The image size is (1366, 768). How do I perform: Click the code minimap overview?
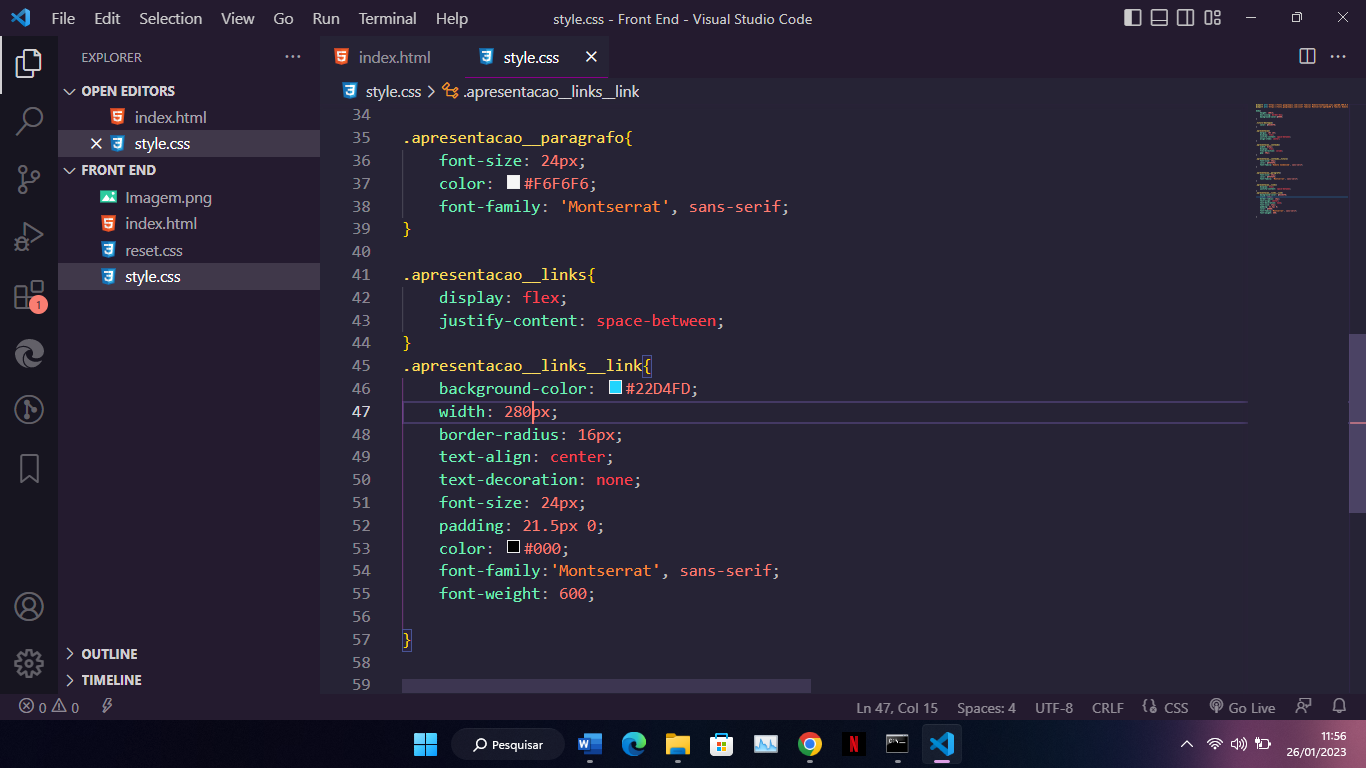(1301, 160)
